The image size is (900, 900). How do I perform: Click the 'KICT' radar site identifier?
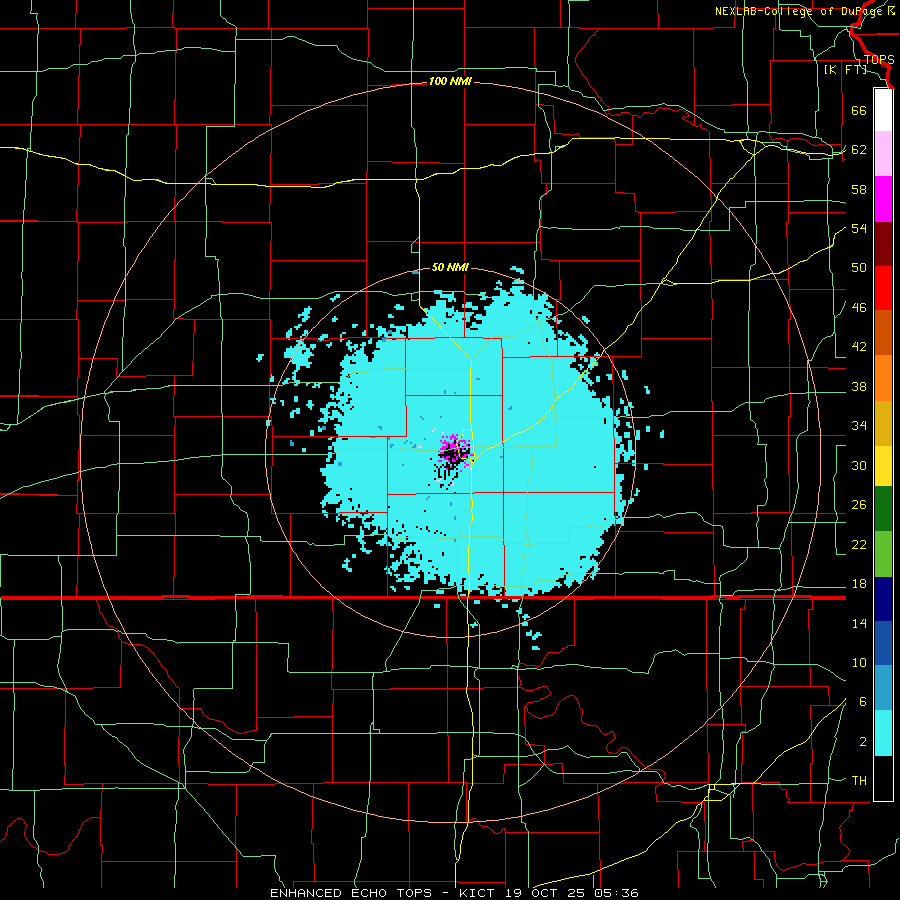tap(479, 893)
